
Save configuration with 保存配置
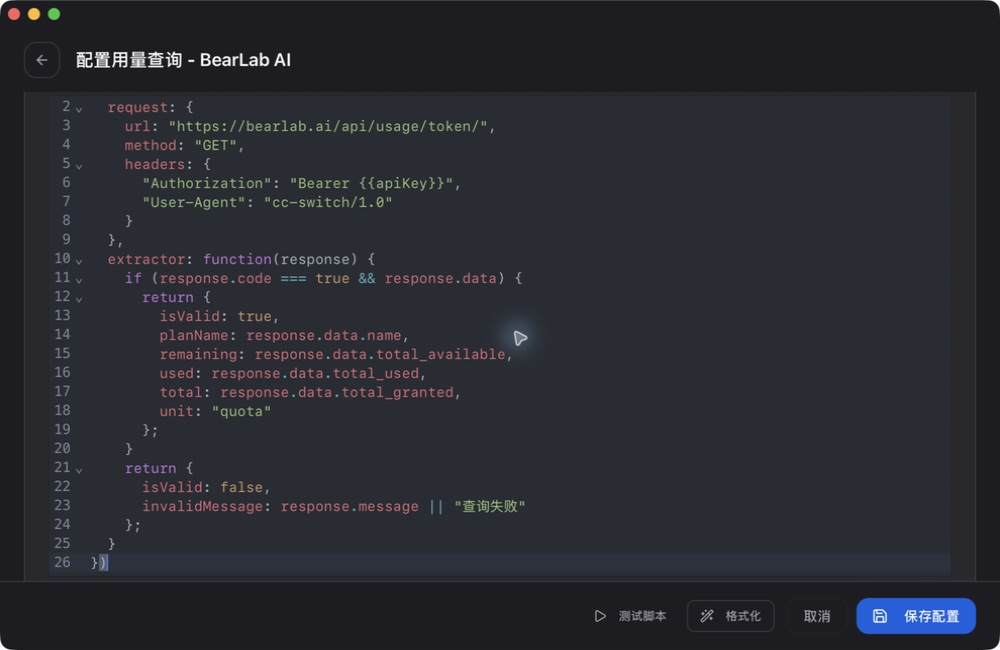pos(916,616)
